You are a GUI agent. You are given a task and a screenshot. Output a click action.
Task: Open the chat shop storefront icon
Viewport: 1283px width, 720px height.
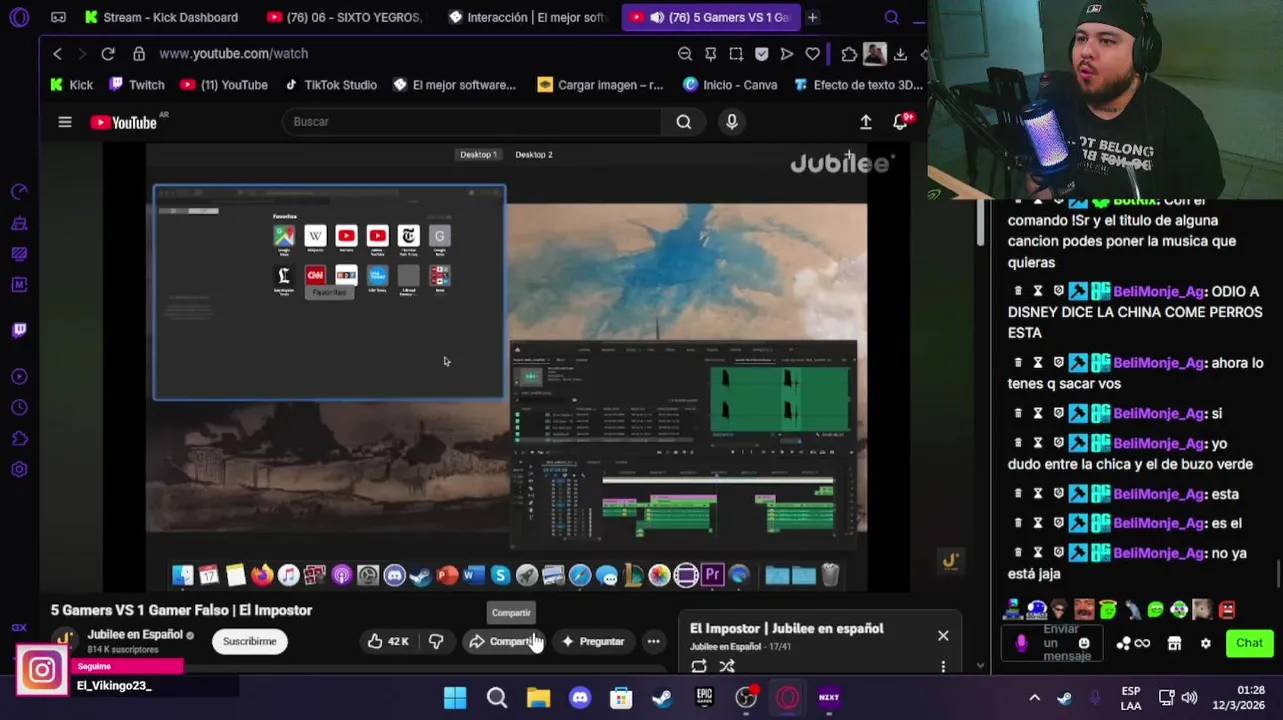[1175, 644]
